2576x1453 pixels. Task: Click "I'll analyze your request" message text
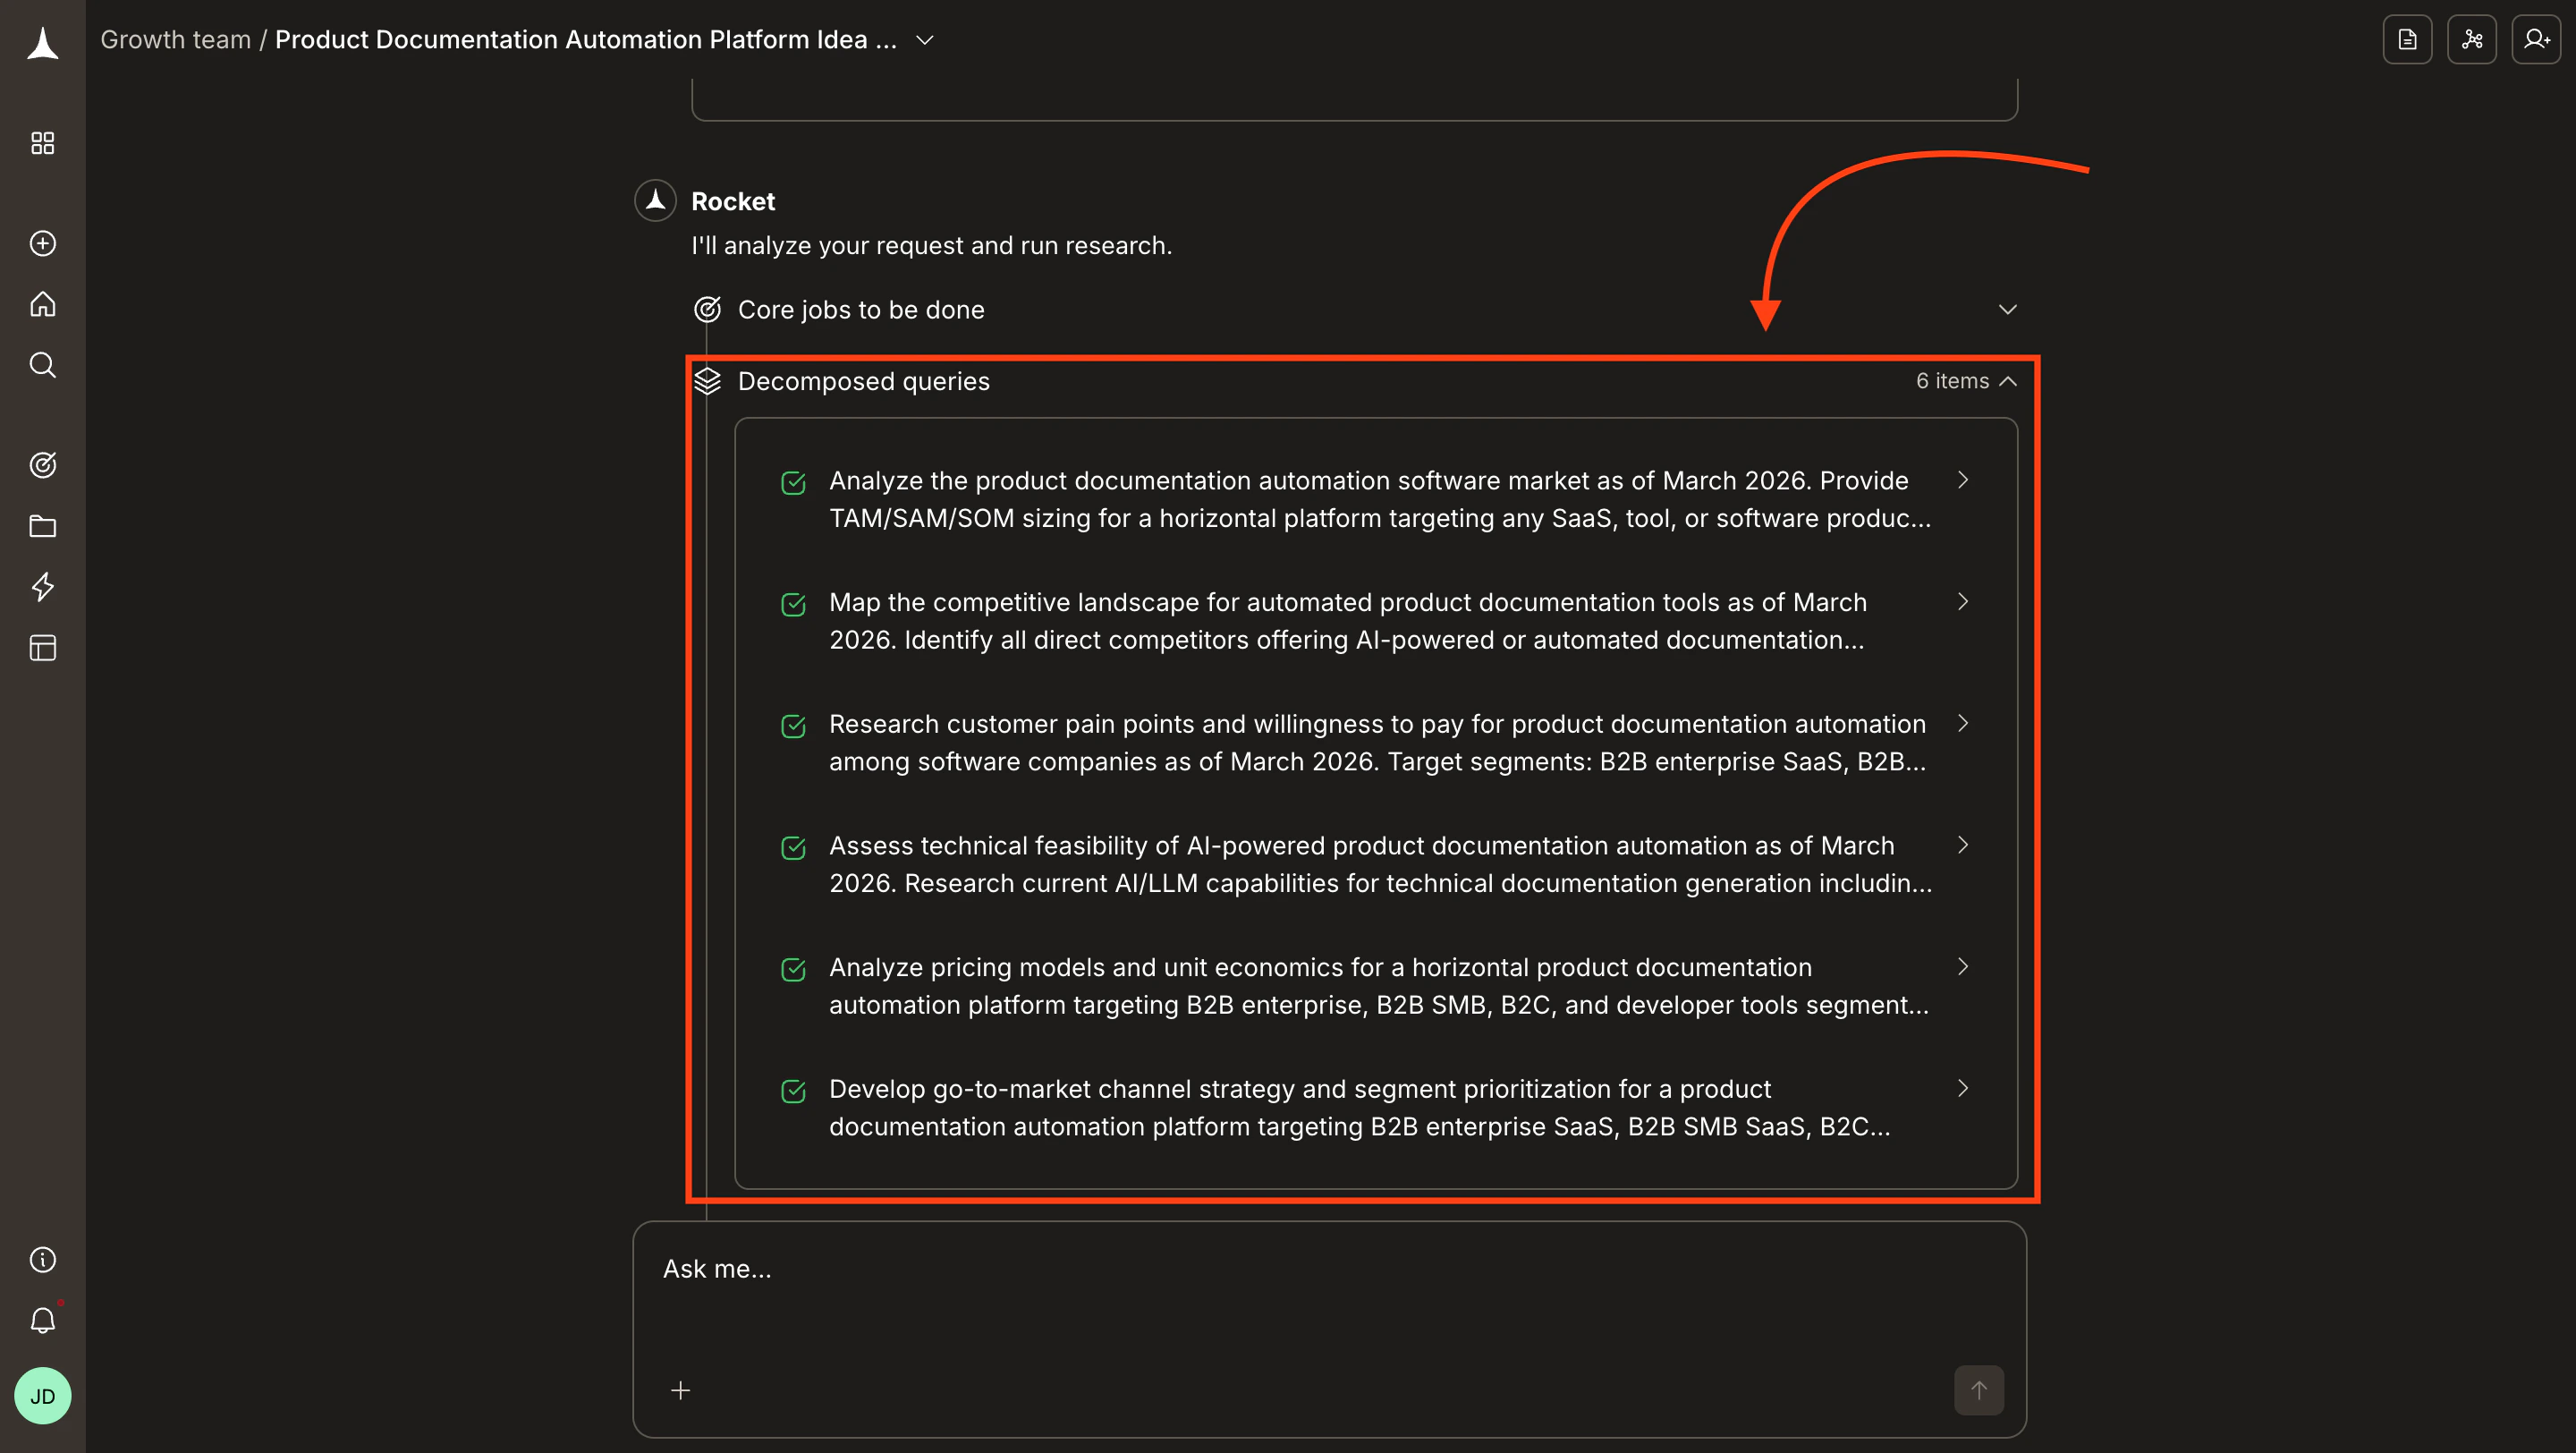(x=931, y=245)
